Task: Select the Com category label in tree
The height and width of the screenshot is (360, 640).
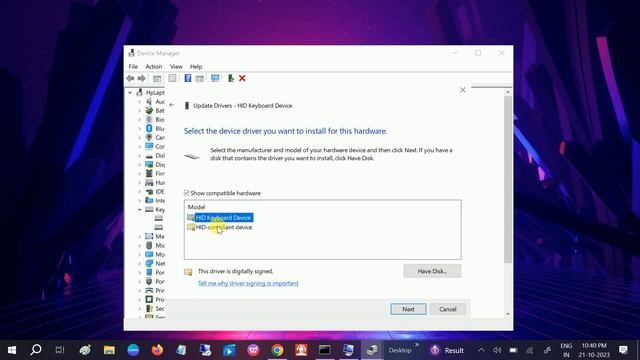Action: [160, 147]
